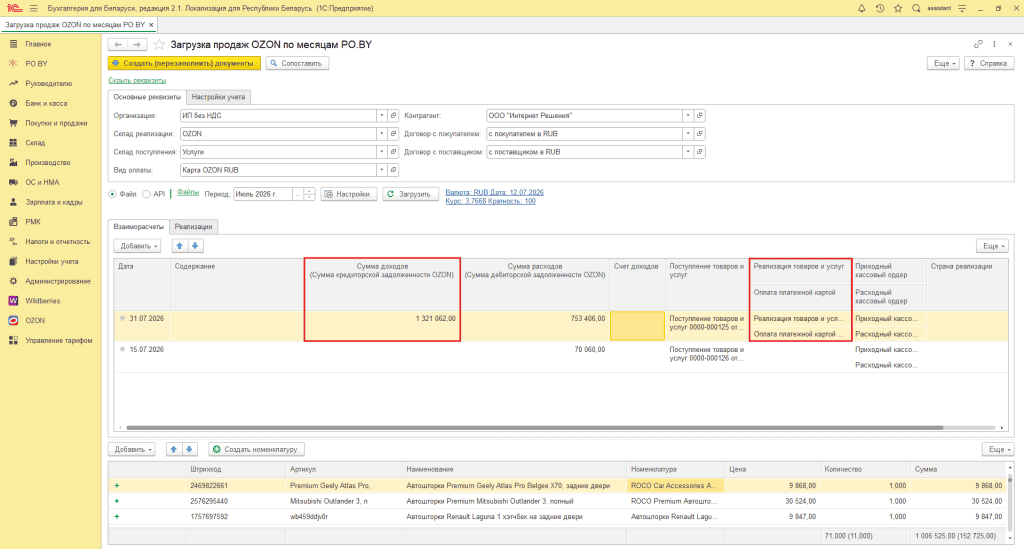
Task: Open Покупки и продажи section
Action: point(56,123)
